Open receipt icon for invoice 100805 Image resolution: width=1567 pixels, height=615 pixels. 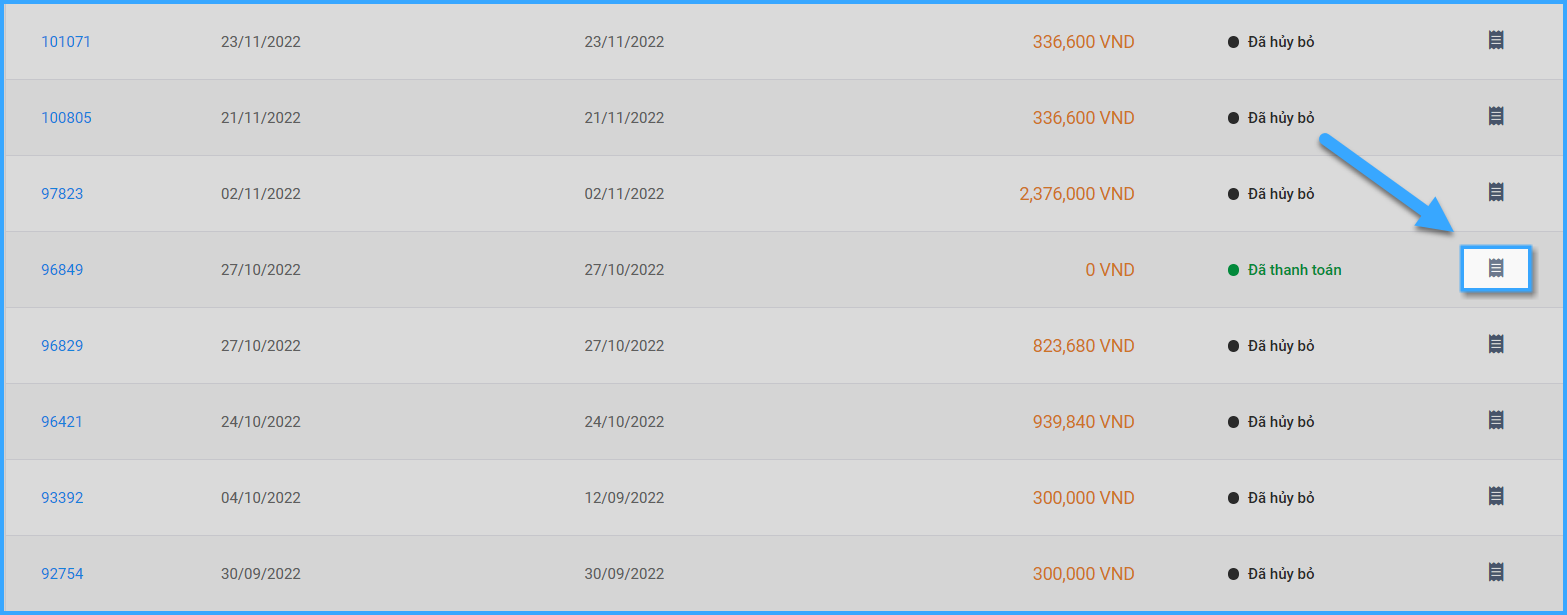coord(1496,116)
